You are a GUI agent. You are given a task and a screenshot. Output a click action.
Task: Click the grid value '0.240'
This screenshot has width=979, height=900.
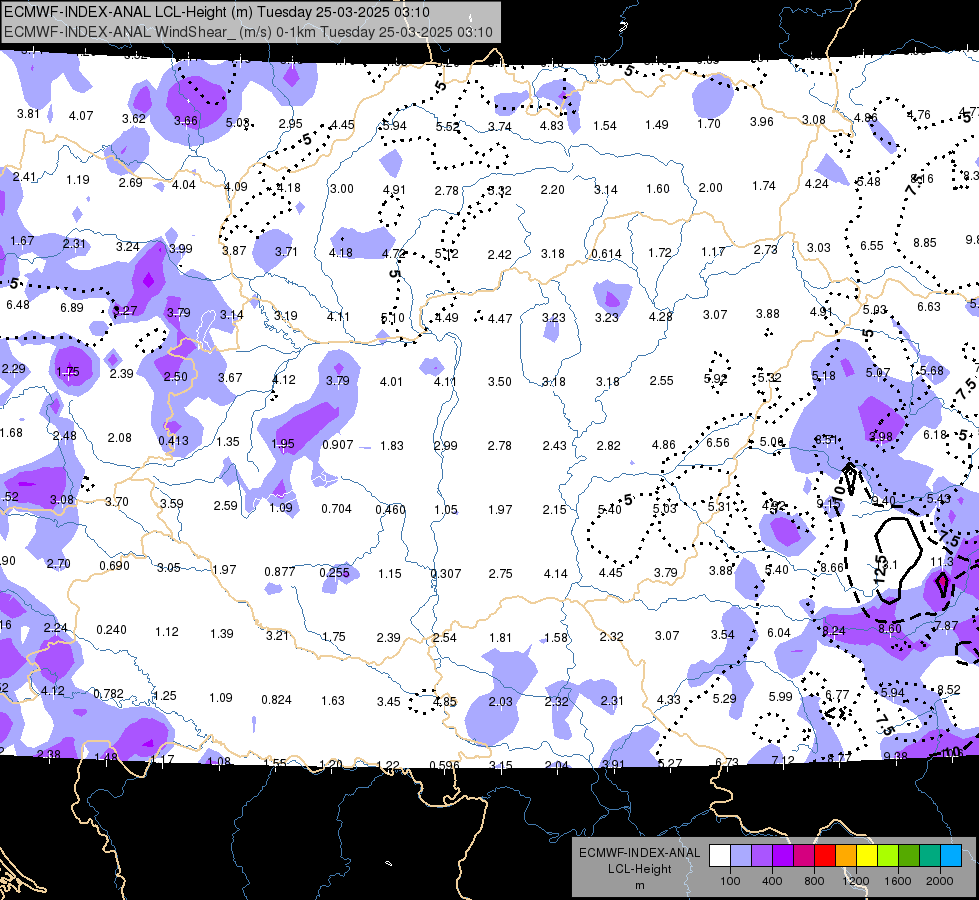[111, 630]
